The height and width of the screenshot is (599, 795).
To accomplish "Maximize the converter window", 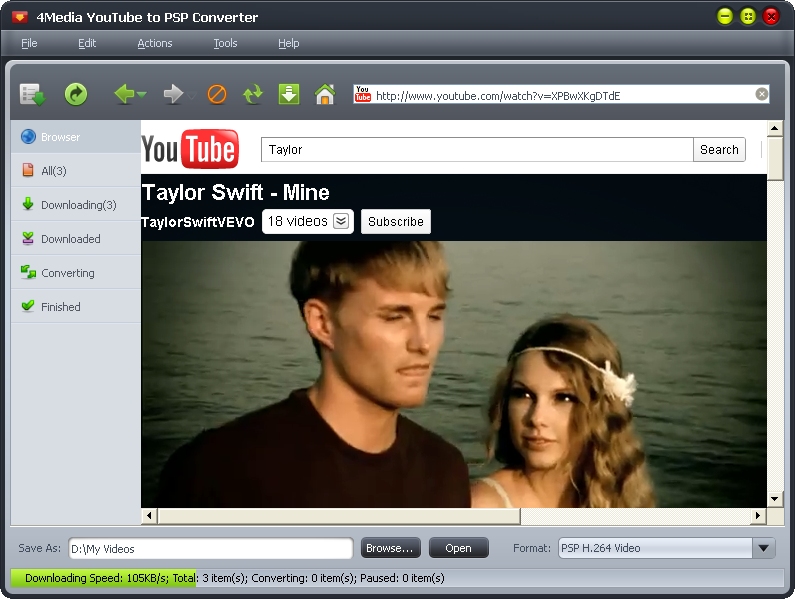I will pyautogui.click(x=748, y=17).
